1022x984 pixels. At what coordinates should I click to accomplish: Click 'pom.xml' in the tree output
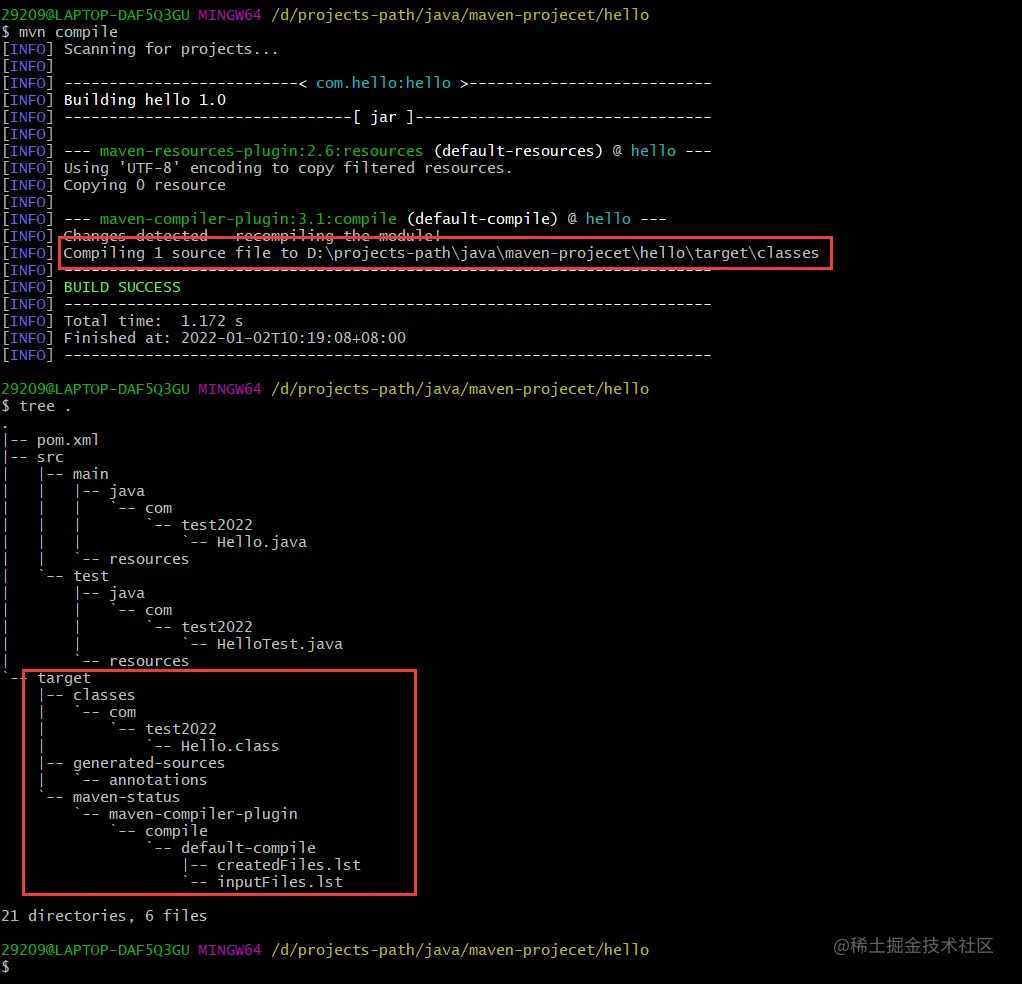(68, 440)
